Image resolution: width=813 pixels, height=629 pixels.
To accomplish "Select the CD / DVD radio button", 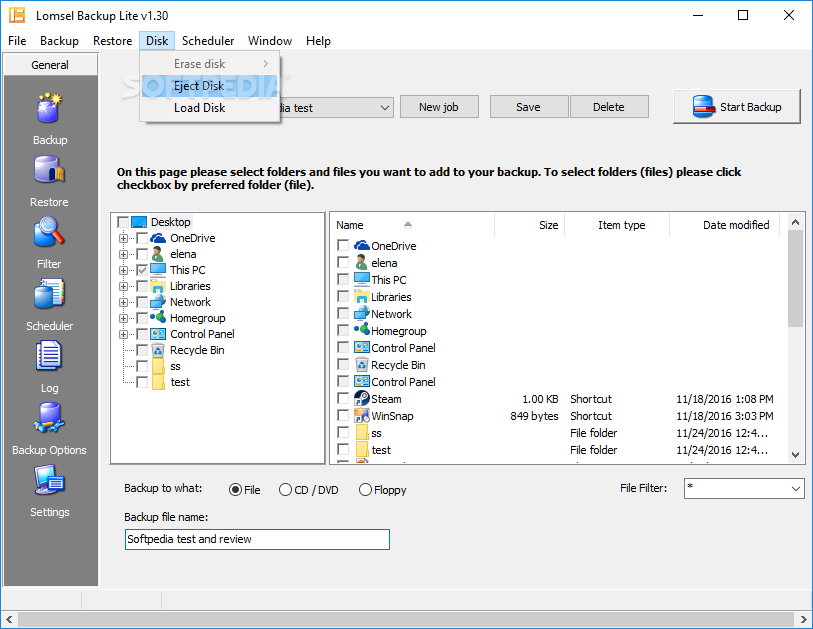I will (x=285, y=490).
